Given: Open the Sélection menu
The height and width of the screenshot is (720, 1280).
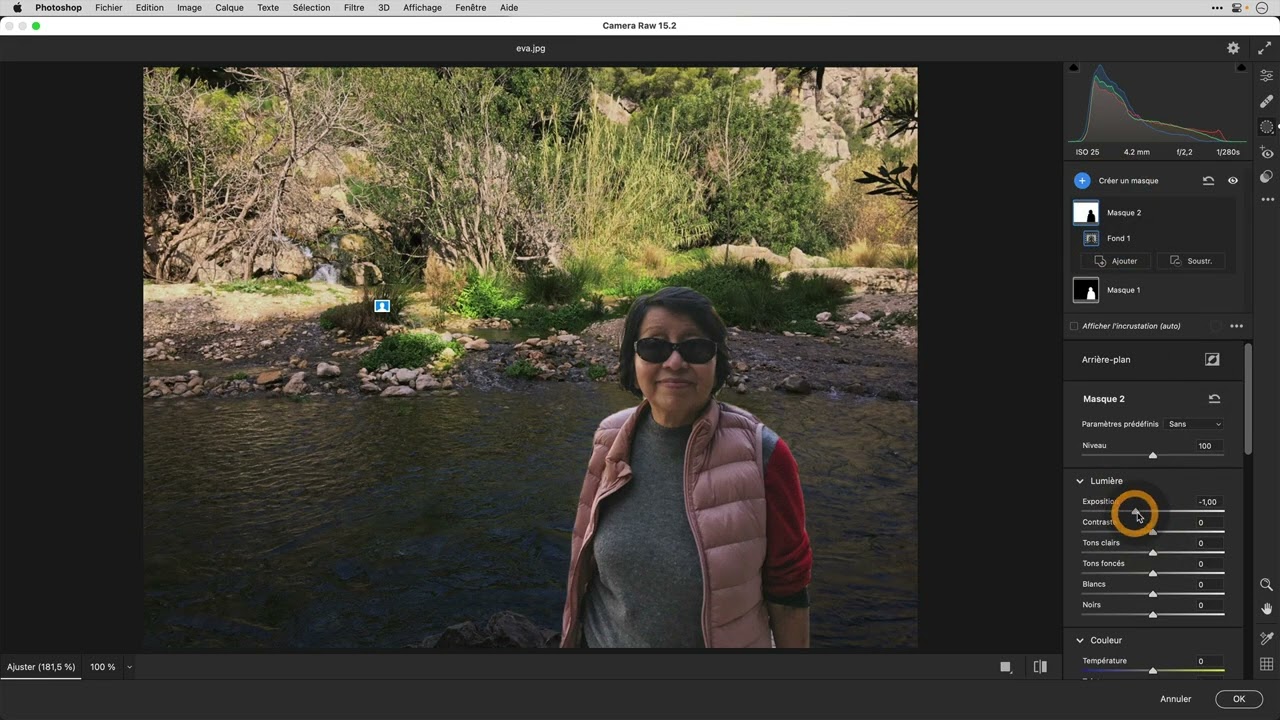Looking at the screenshot, I should tap(311, 8).
